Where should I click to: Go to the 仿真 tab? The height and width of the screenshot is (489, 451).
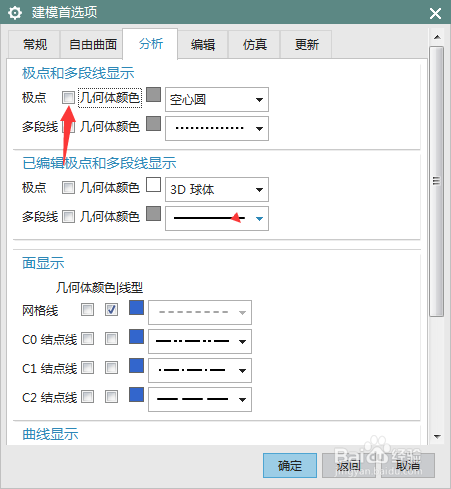coord(254,44)
